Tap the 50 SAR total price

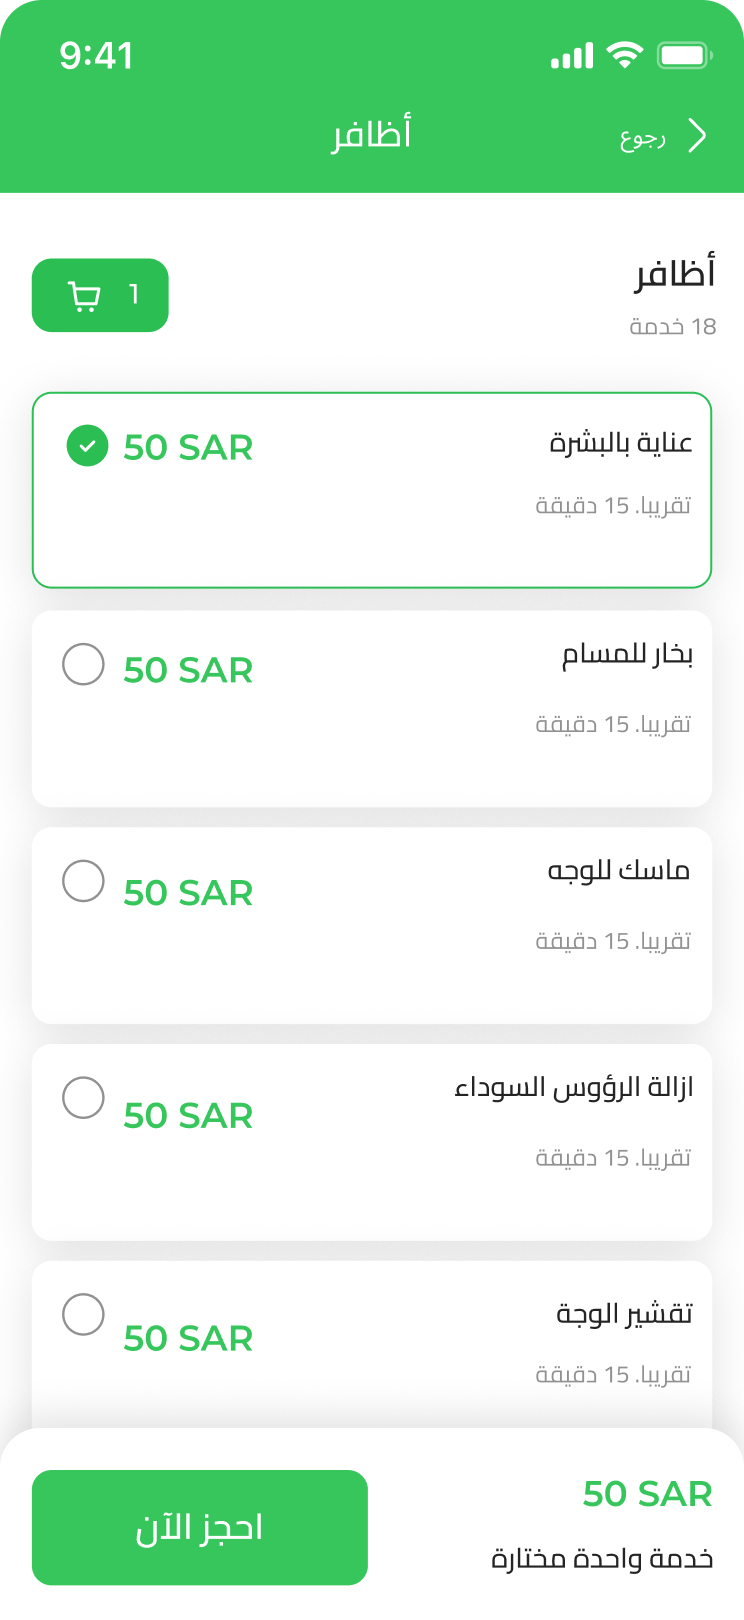[x=647, y=1494]
